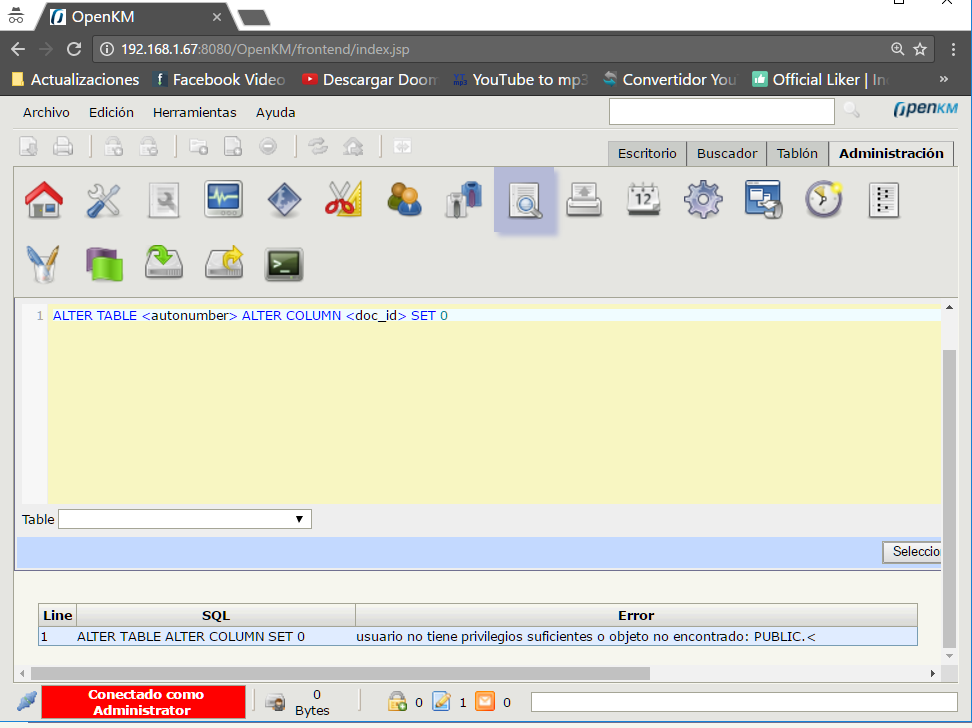The image size is (972, 728).
Task: Expand the bookmarks bar overflow chevron
Action: (x=943, y=79)
